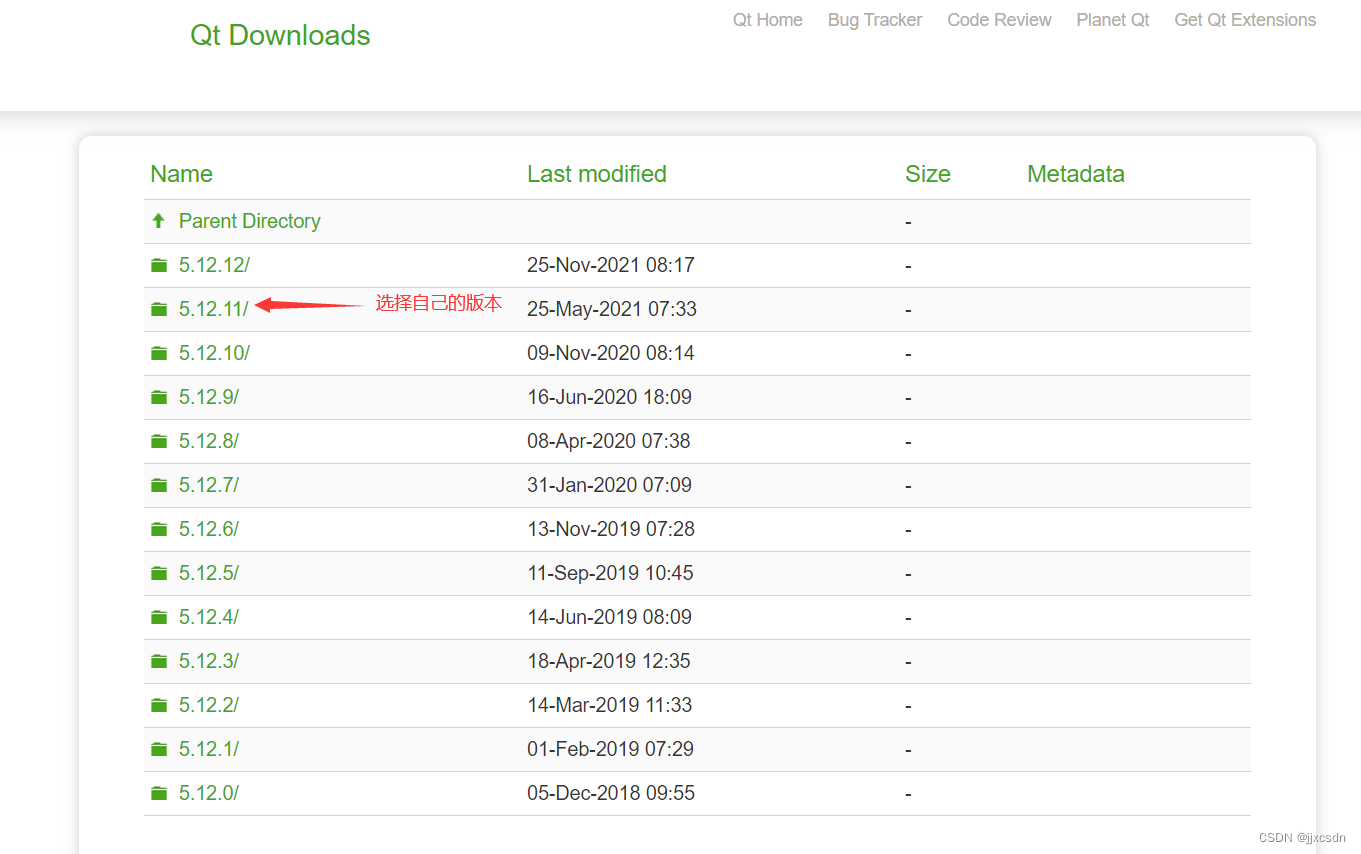This screenshot has width=1361, height=854.
Task: Sort by the Size column header
Action: (928, 174)
